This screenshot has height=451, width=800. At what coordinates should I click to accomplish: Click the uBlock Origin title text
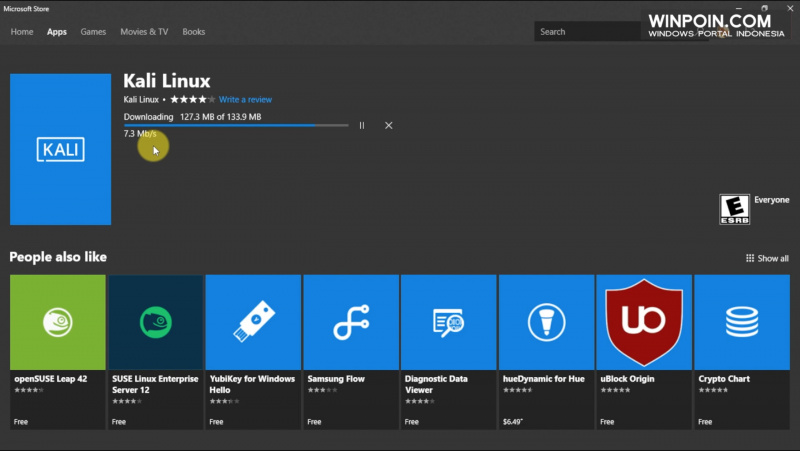click(627, 379)
